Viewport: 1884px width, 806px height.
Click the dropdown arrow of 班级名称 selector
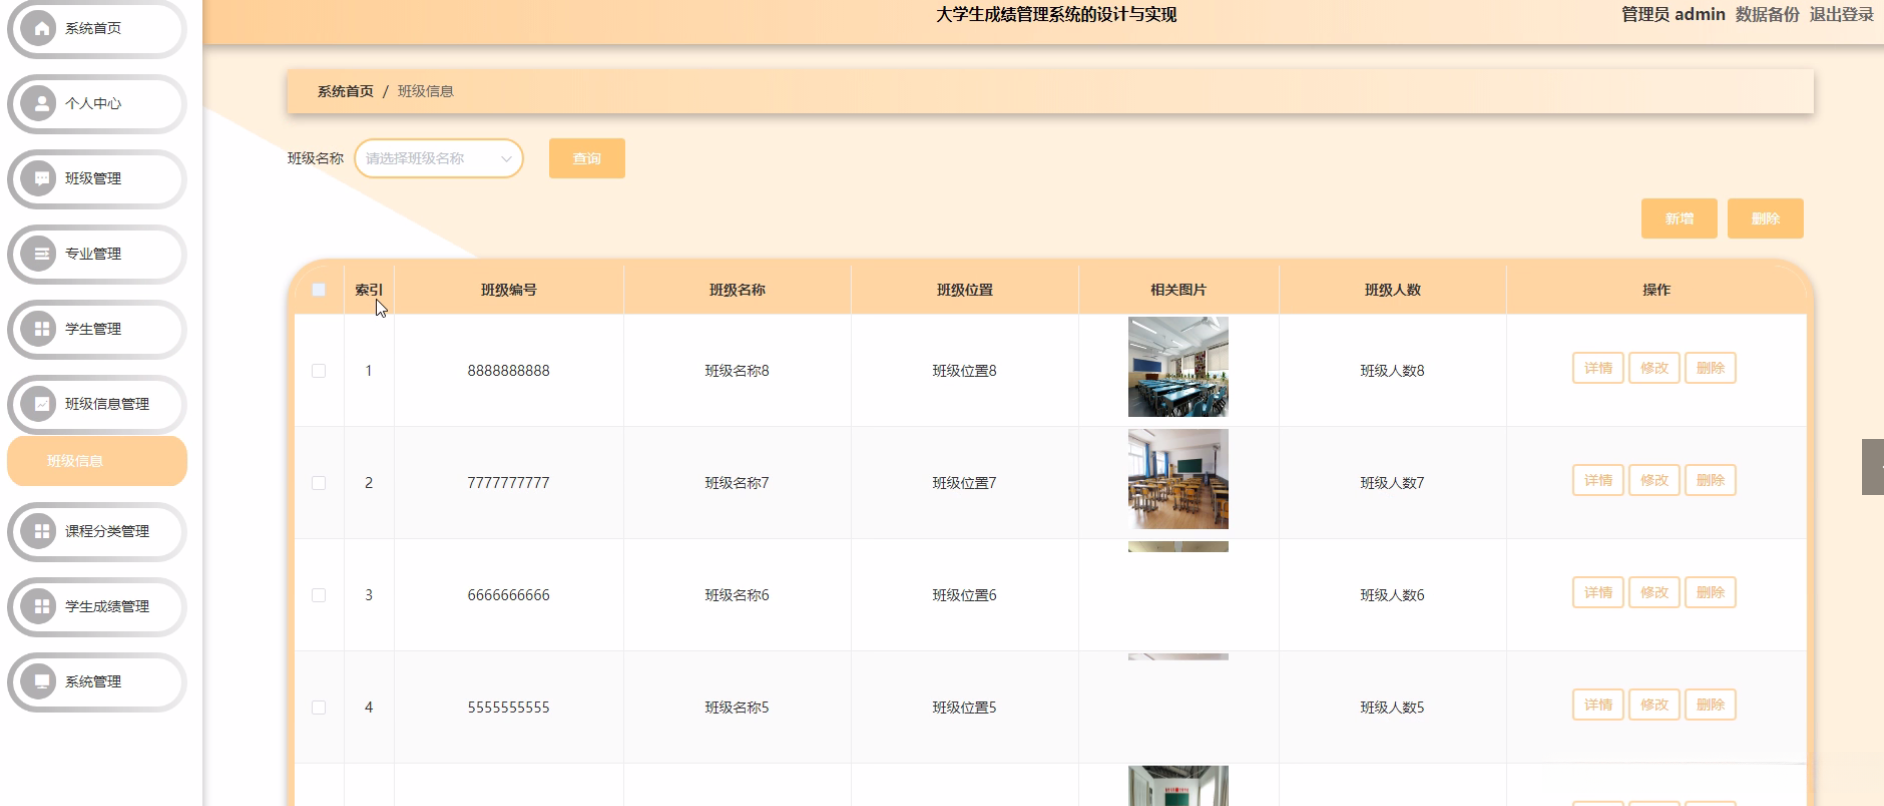coord(506,159)
